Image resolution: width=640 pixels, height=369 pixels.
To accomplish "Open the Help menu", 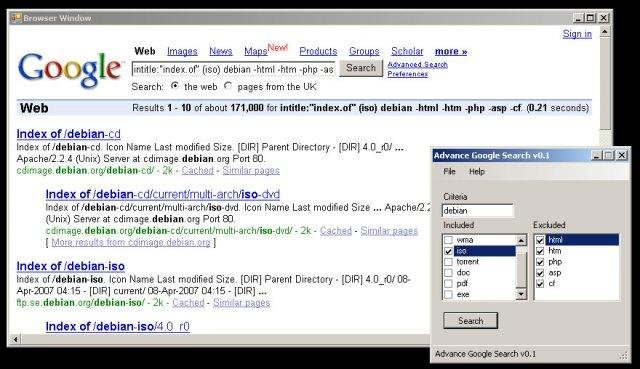I will pyautogui.click(x=477, y=171).
